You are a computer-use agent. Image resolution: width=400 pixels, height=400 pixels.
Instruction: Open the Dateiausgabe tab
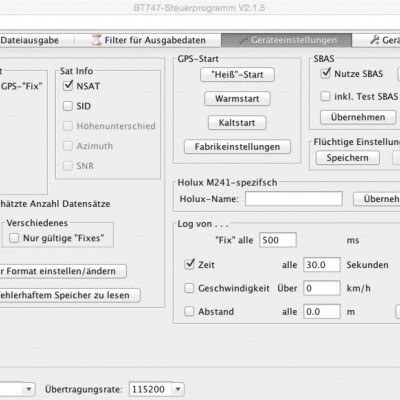click(x=30, y=40)
